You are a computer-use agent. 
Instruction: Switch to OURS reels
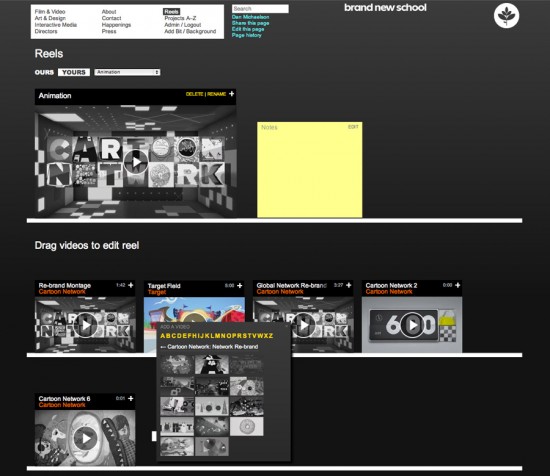(44, 72)
